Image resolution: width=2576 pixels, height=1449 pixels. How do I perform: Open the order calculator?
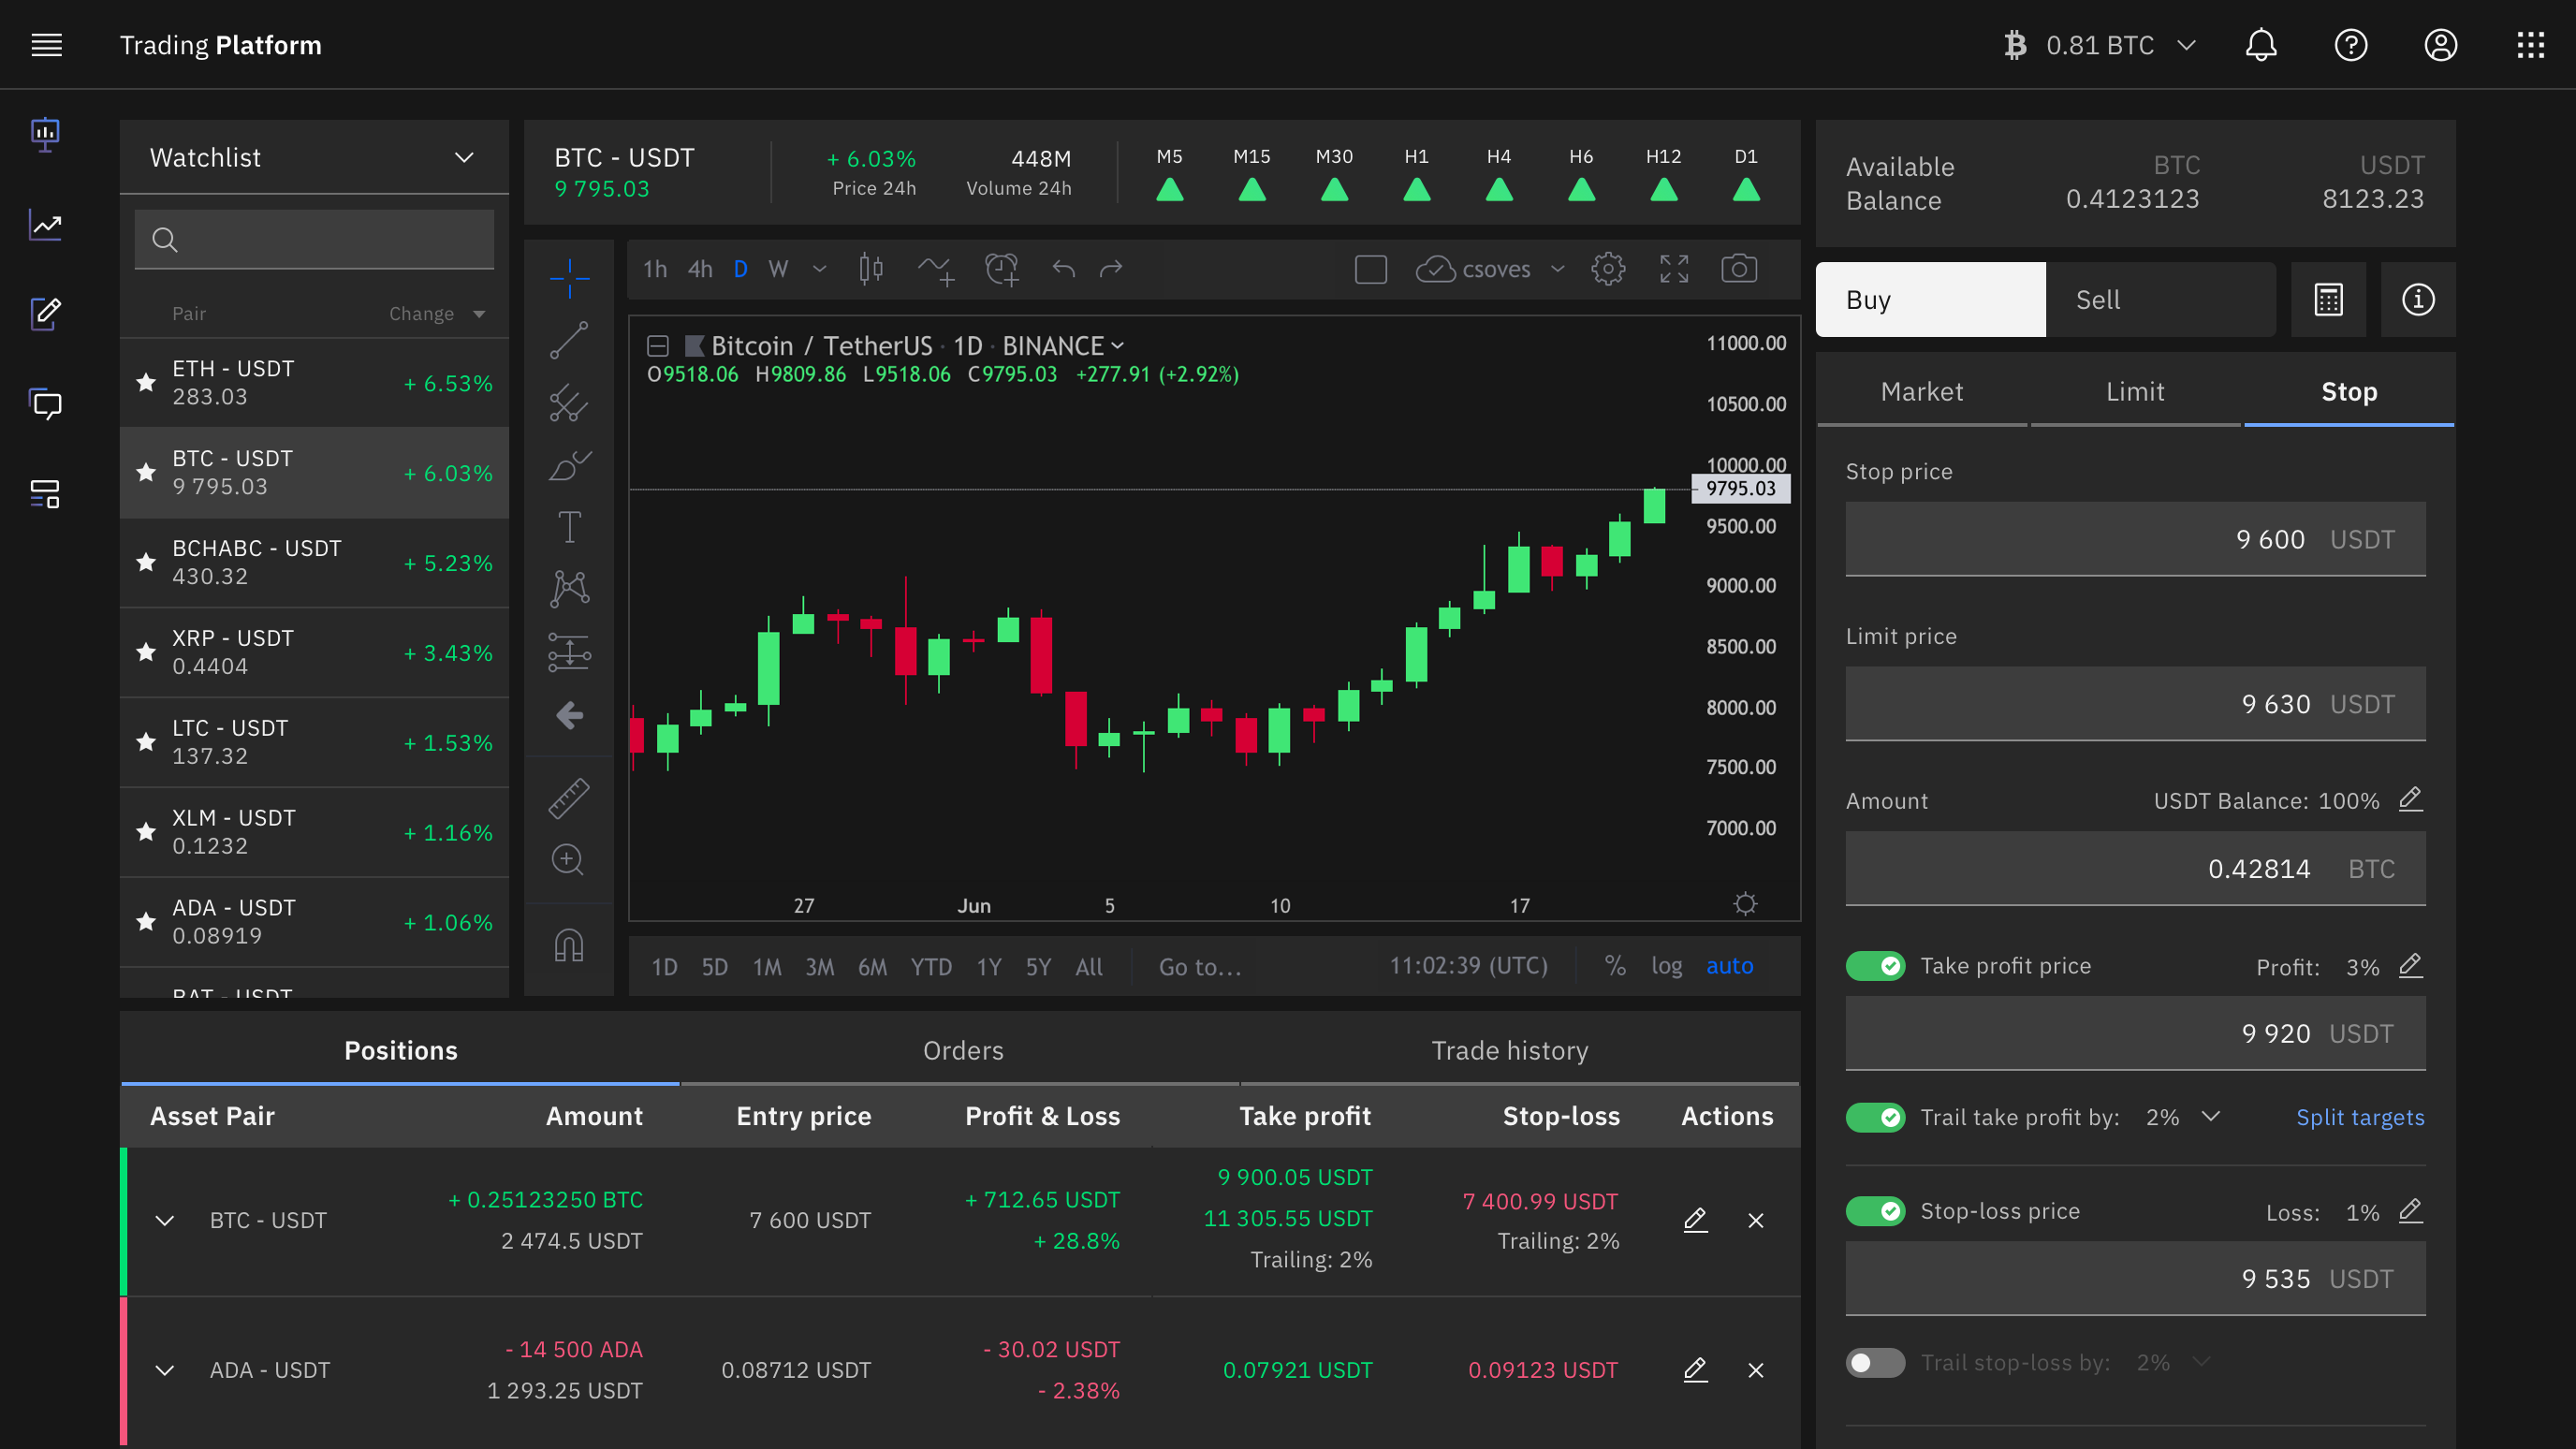click(x=2329, y=300)
